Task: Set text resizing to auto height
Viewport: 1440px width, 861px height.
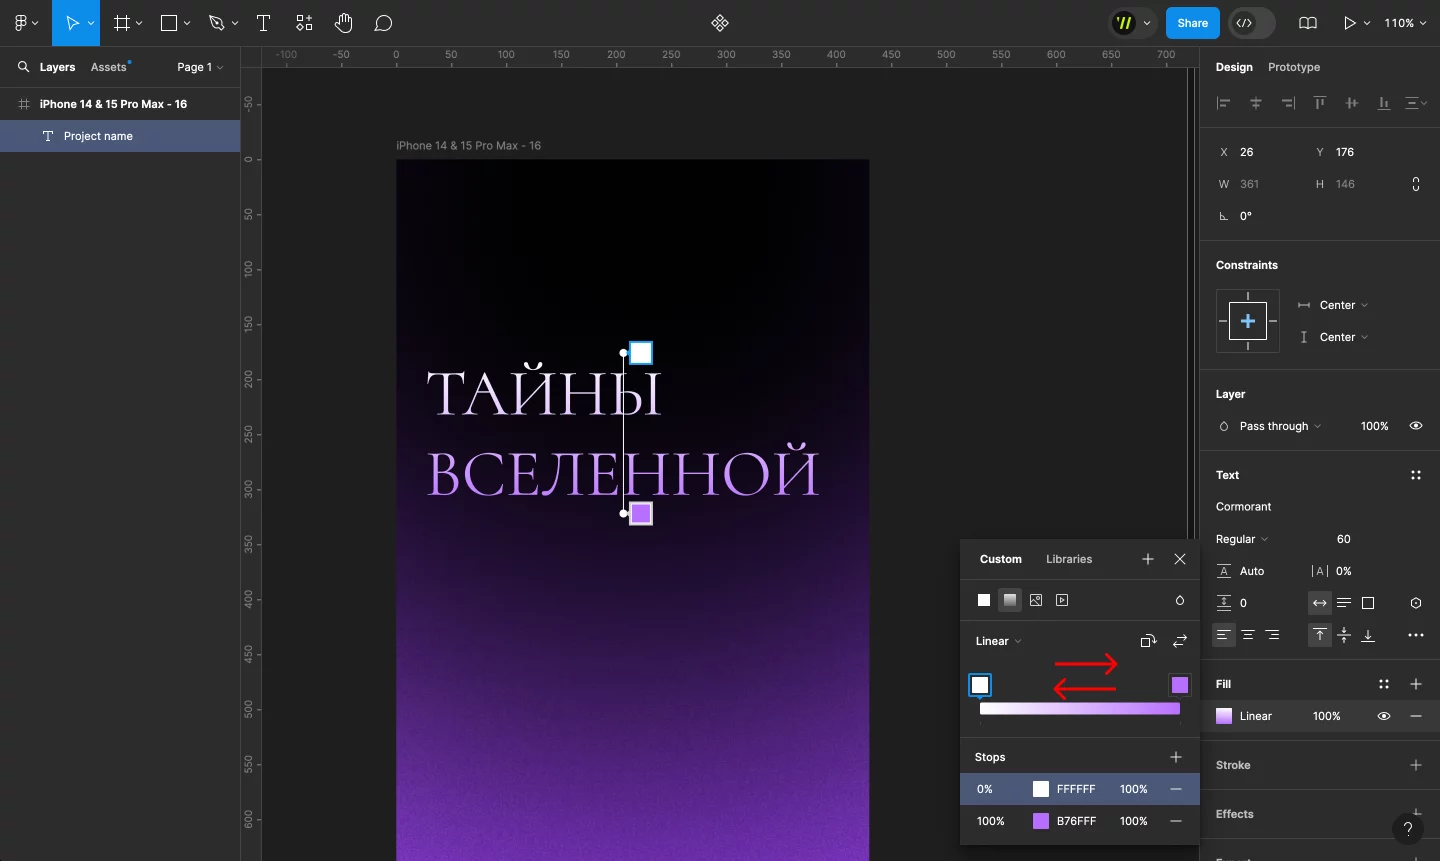Action: click(1344, 603)
